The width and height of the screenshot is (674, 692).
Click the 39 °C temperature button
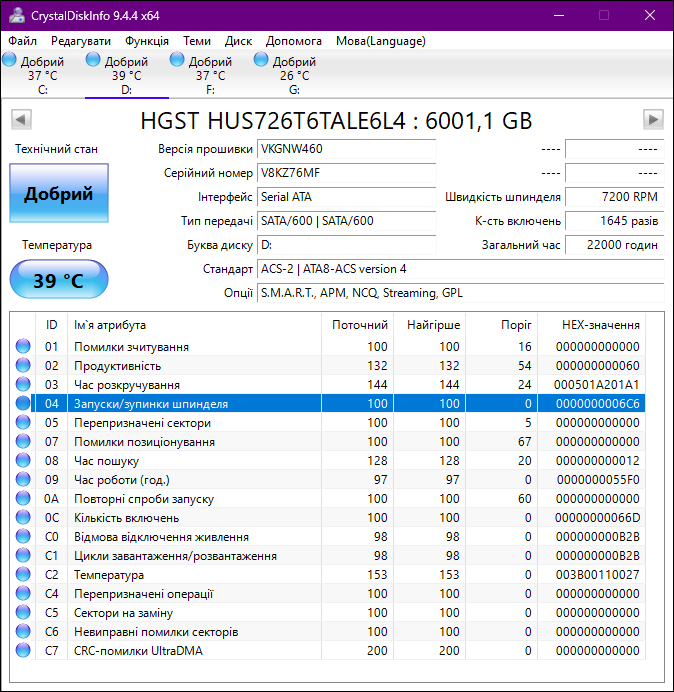coord(59,279)
